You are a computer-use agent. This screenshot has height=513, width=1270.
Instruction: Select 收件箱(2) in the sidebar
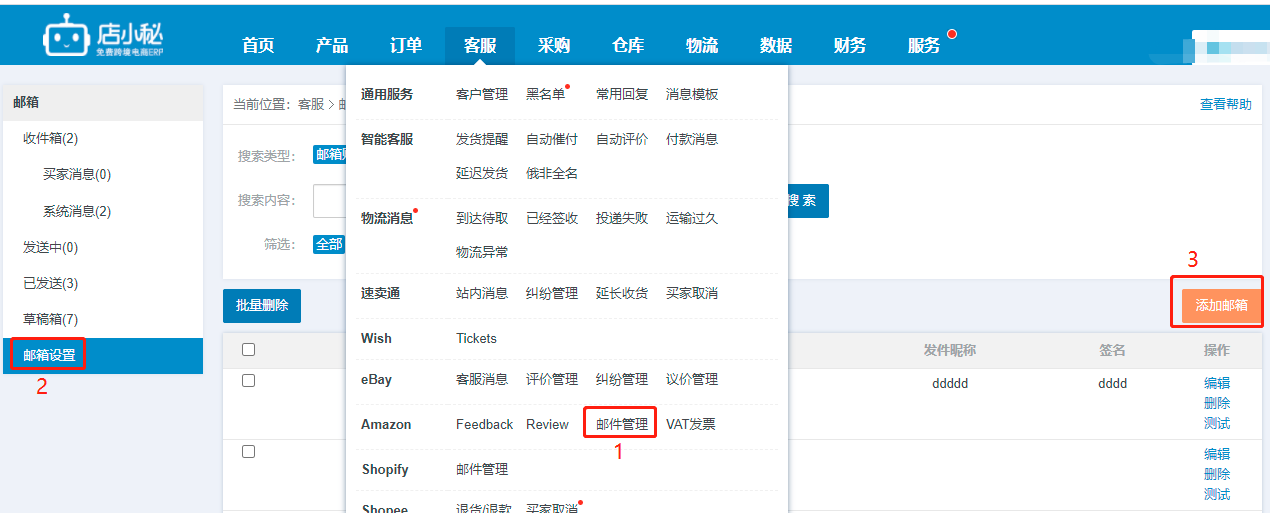point(50,138)
